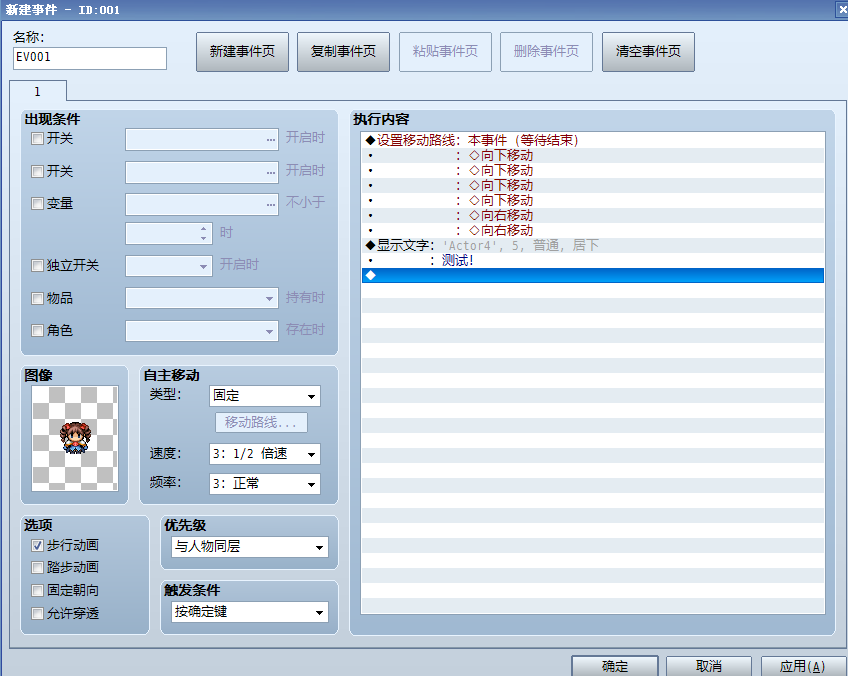Click the variable value stepper arrows
This screenshot has height=676, width=848.
203,233
